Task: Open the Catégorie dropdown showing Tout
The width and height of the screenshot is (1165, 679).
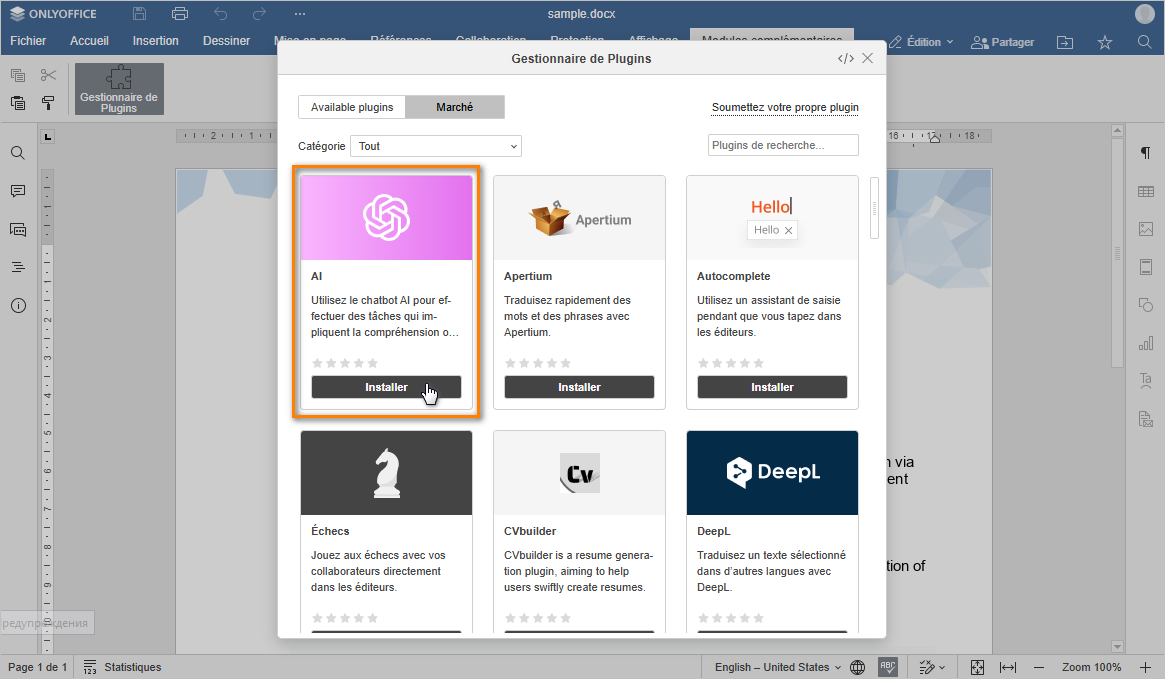Action: [435, 146]
